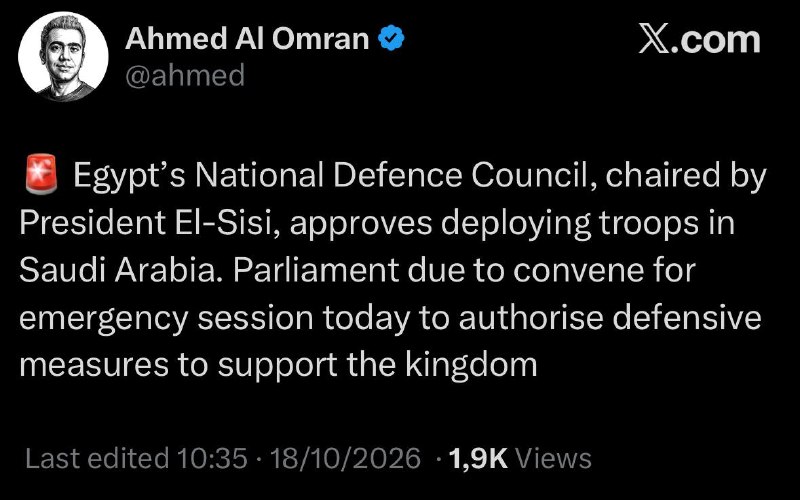
Task: Select the phrase "emergency session"
Action: click(166, 318)
